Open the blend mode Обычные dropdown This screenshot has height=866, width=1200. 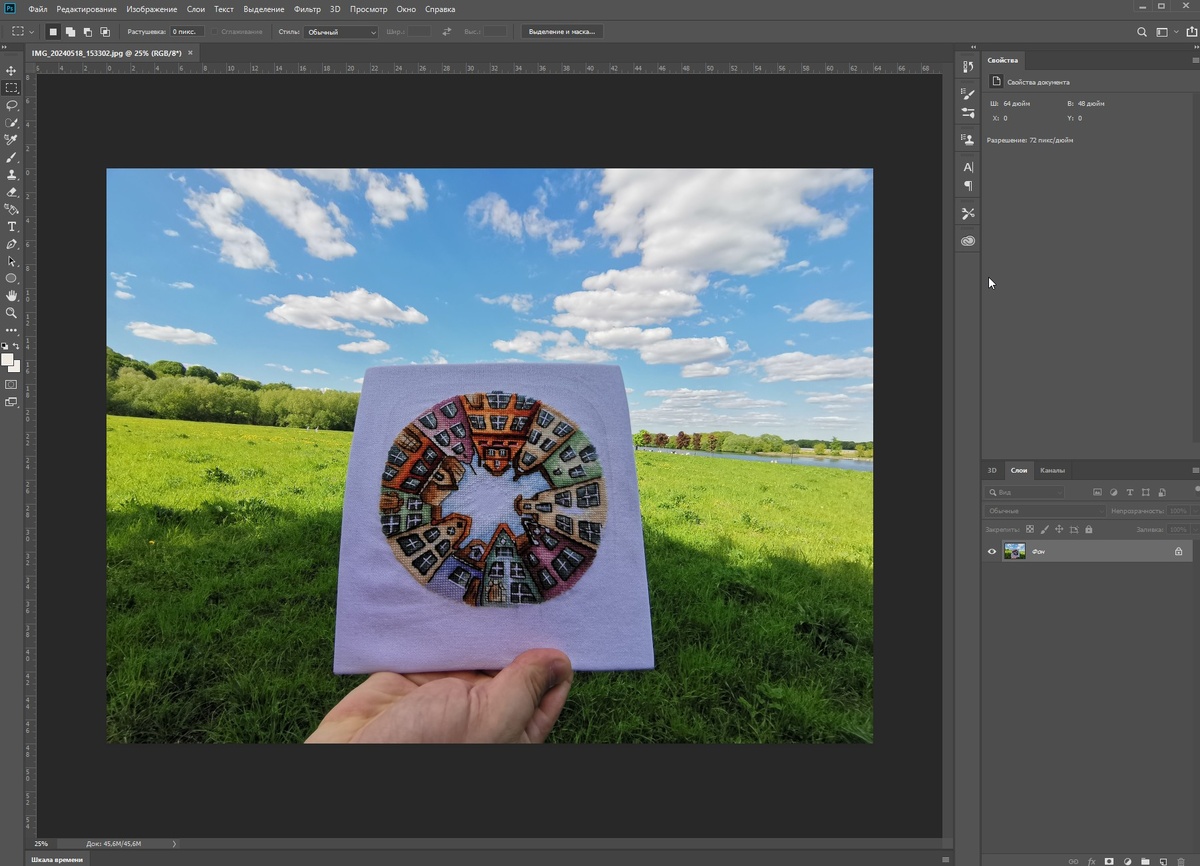tap(1045, 511)
